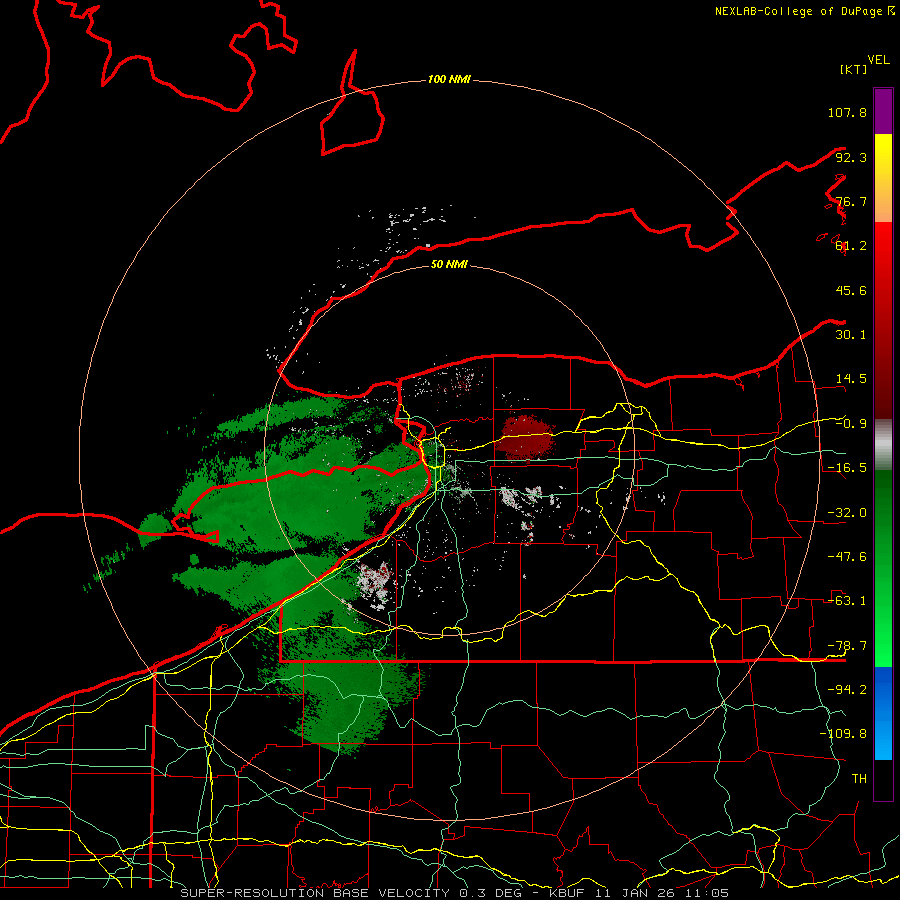Select the 92.3 scale value
900x900 pixels.
851,157
